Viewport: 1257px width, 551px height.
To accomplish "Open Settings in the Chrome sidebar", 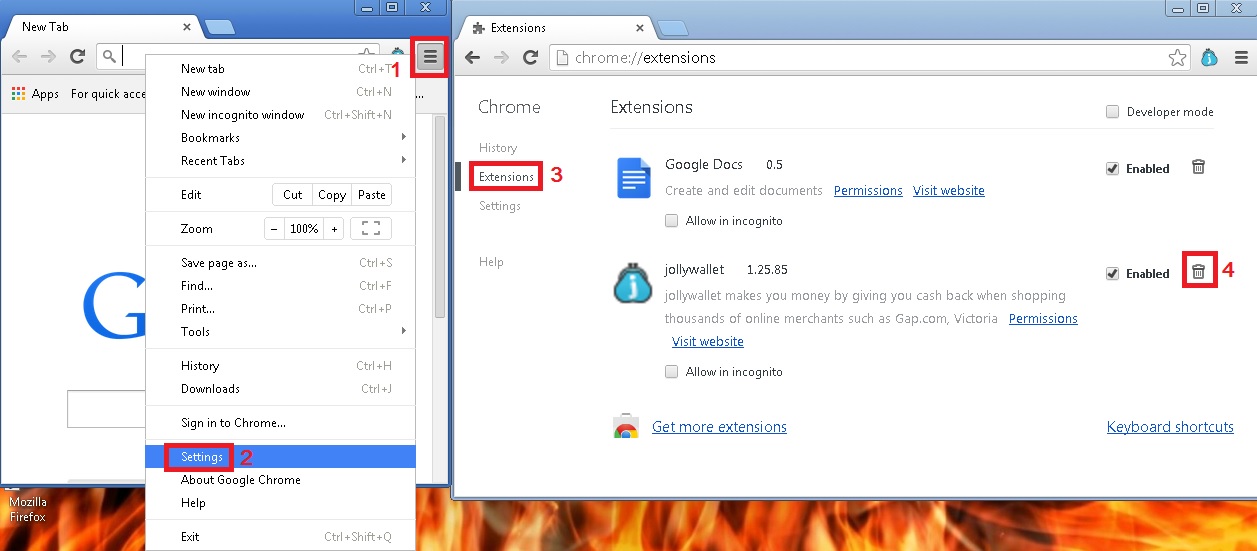I will pyautogui.click(x=500, y=206).
